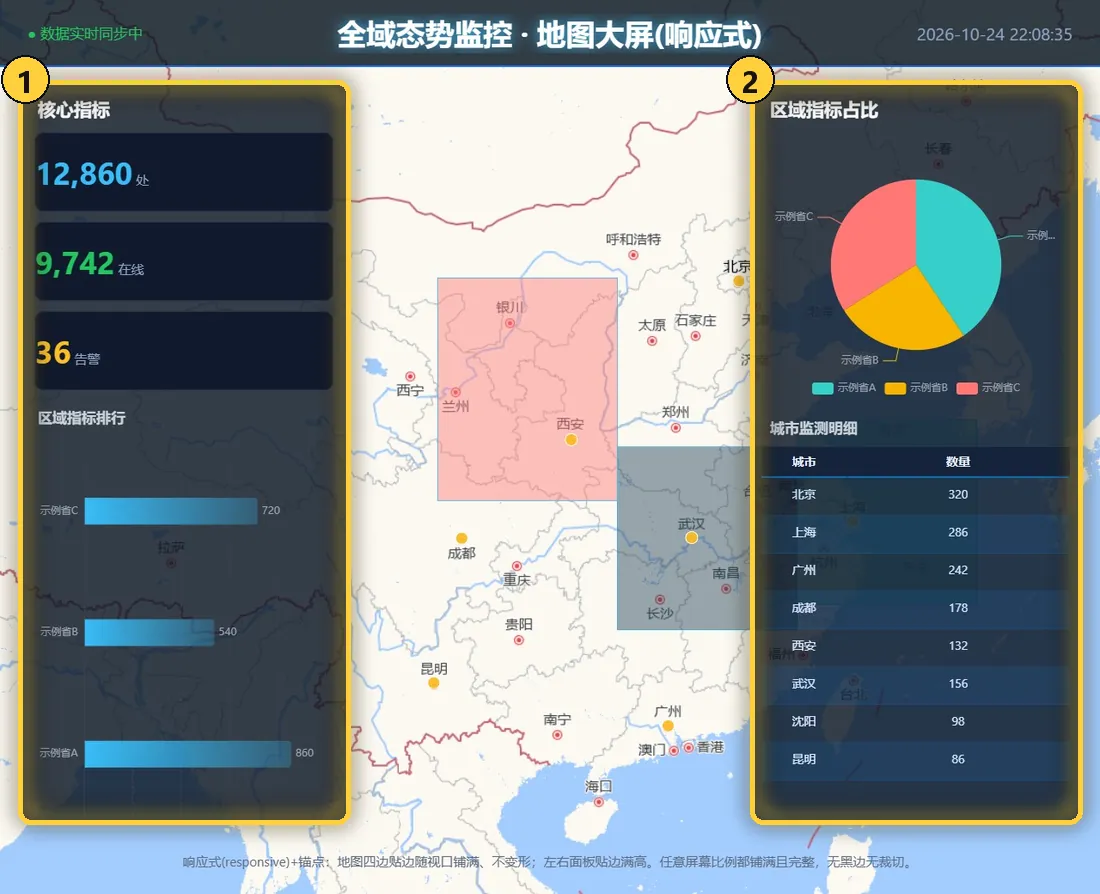The width and height of the screenshot is (1100, 894).
Task: Click the 12,860 处 metric card
Action: pos(184,172)
